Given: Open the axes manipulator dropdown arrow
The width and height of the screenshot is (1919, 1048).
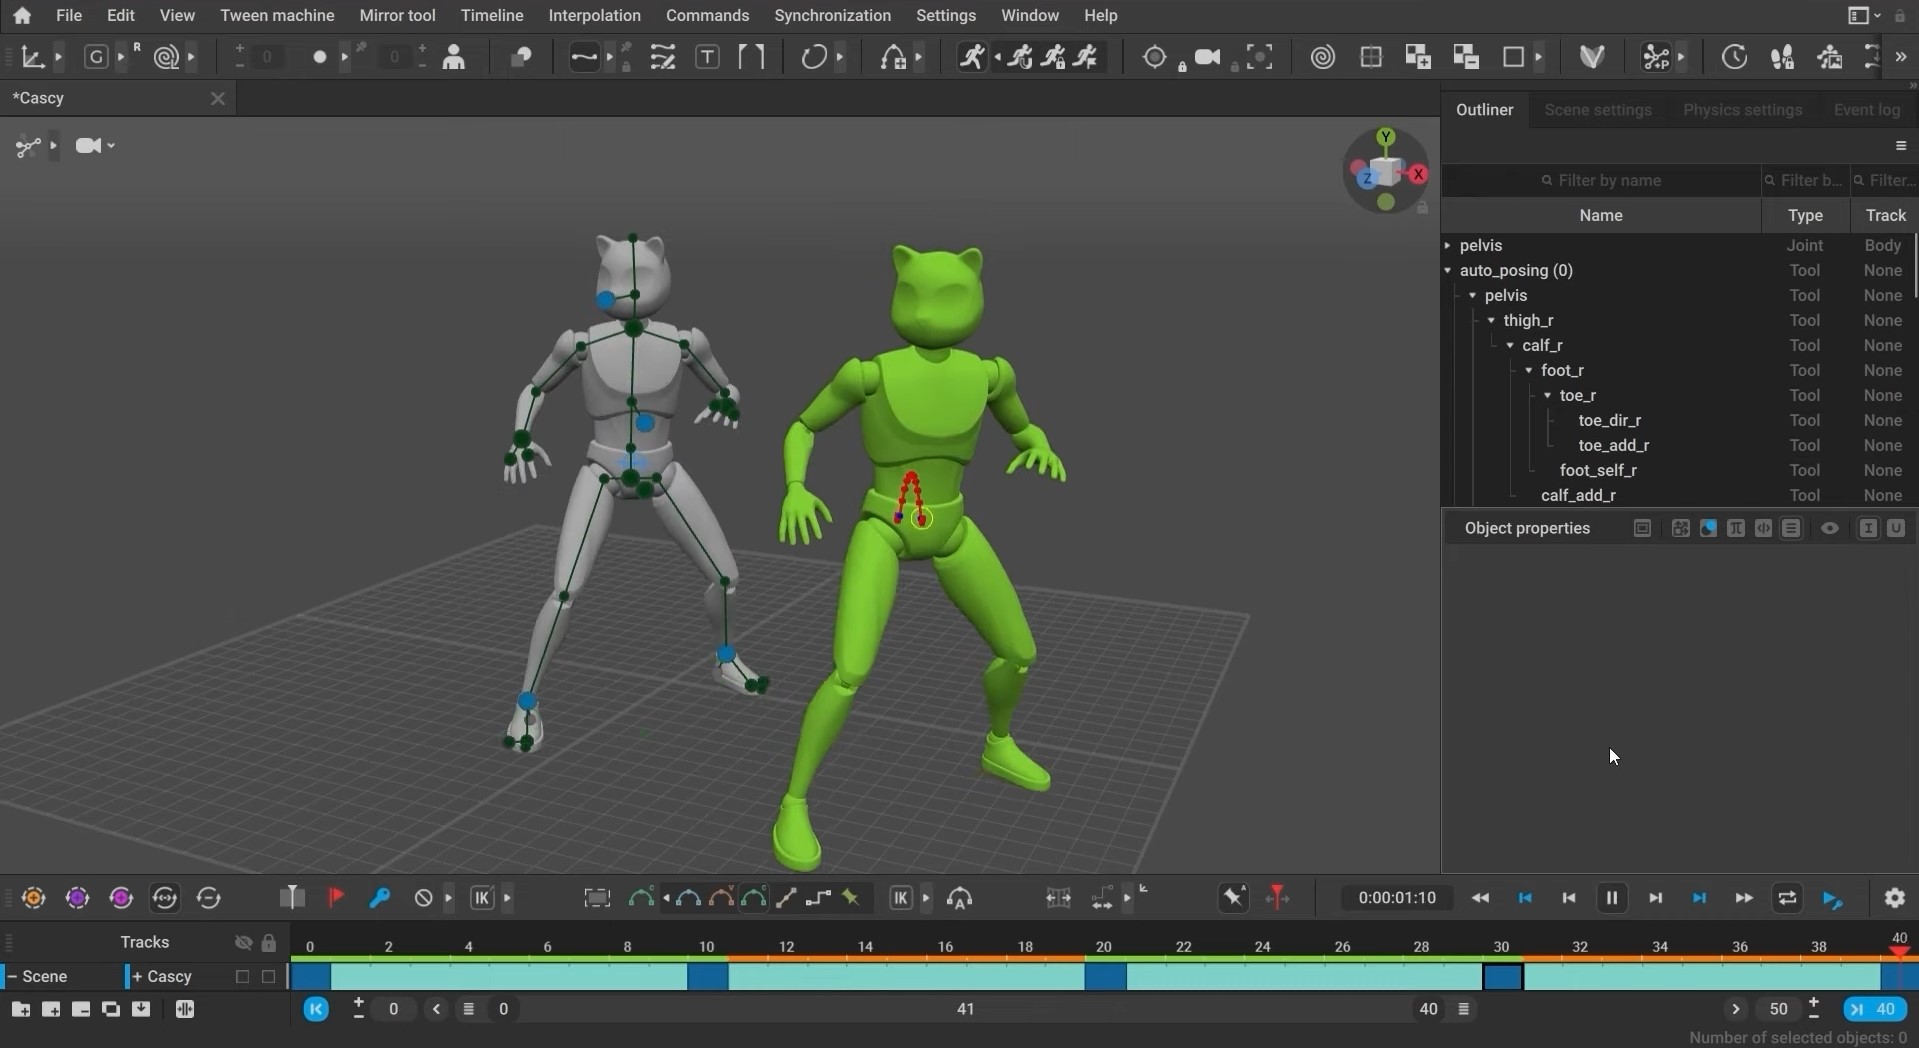Looking at the screenshot, I should point(59,57).
